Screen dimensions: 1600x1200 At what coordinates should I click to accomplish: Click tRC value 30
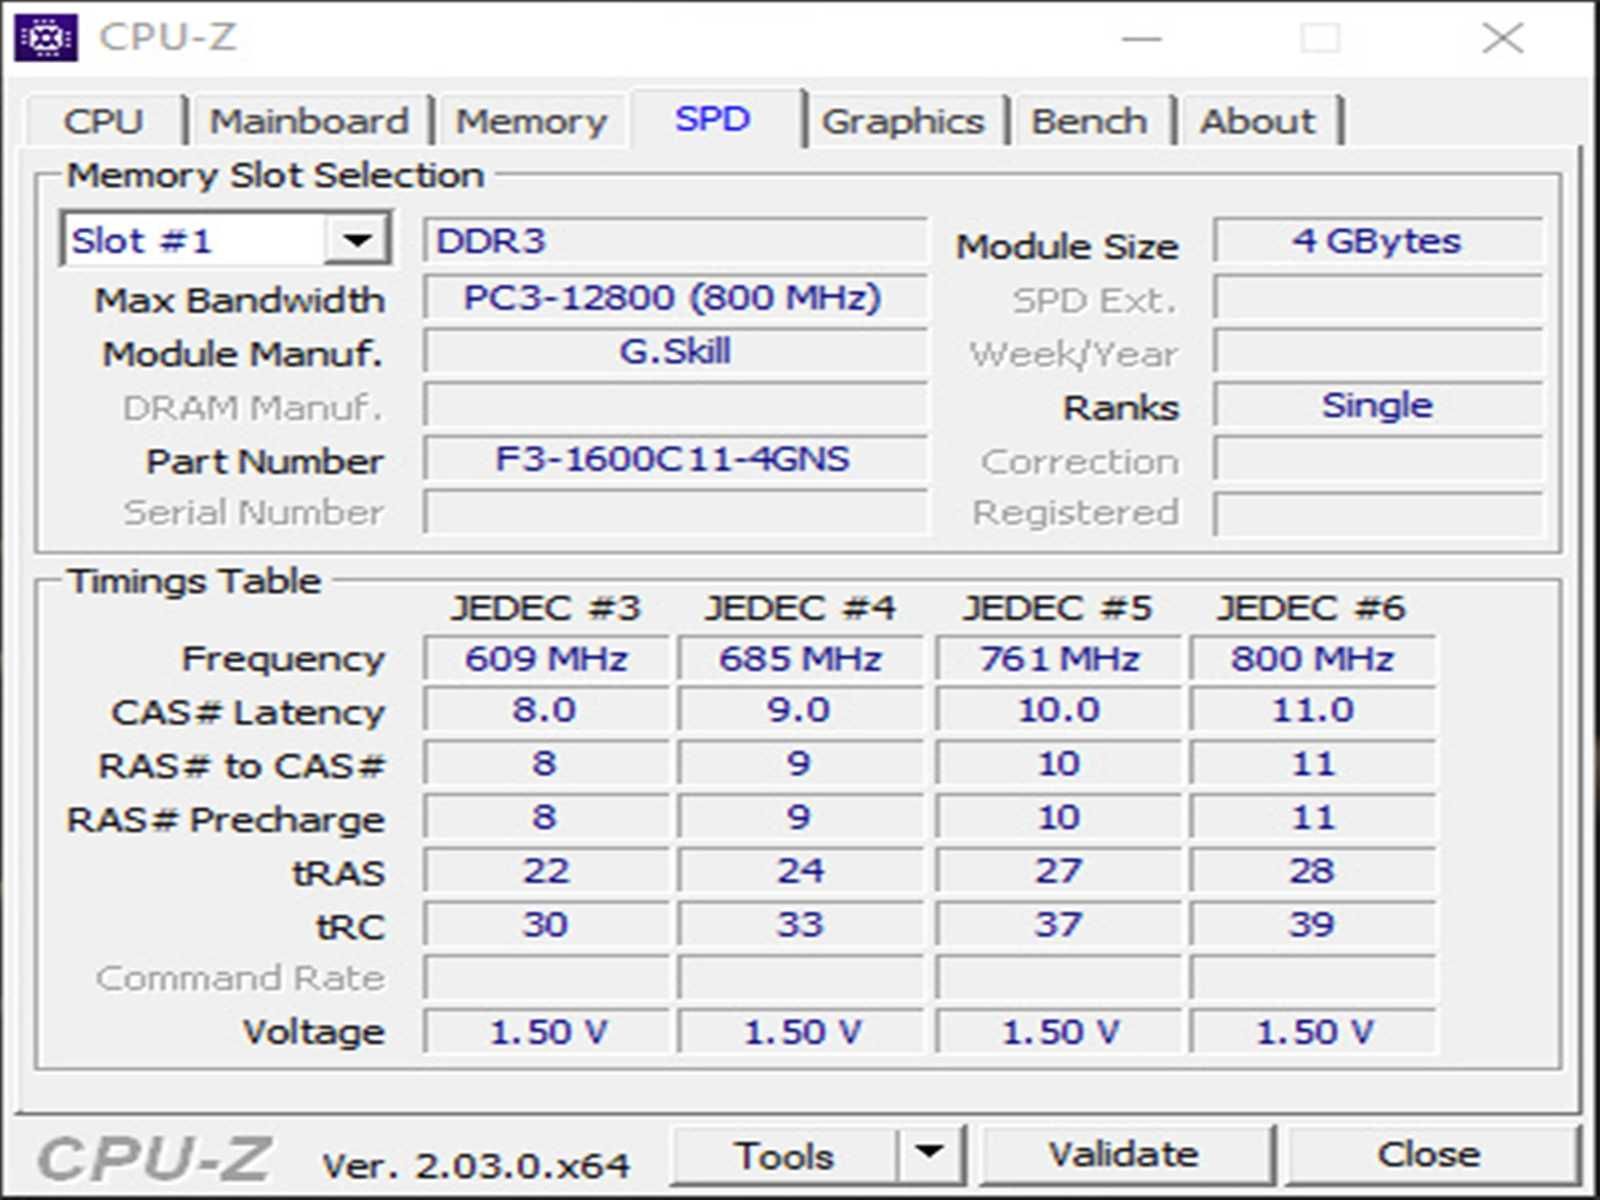(546, 924)
